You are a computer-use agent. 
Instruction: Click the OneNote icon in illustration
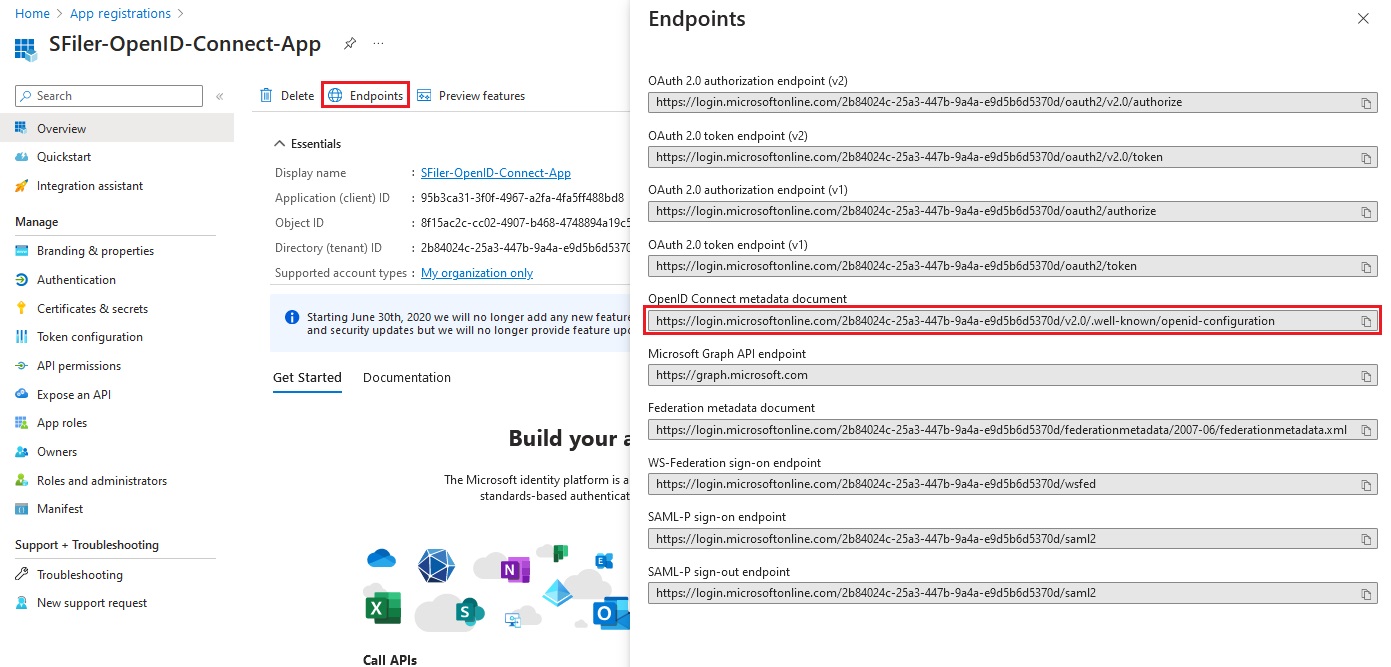[x=514, y=570]
